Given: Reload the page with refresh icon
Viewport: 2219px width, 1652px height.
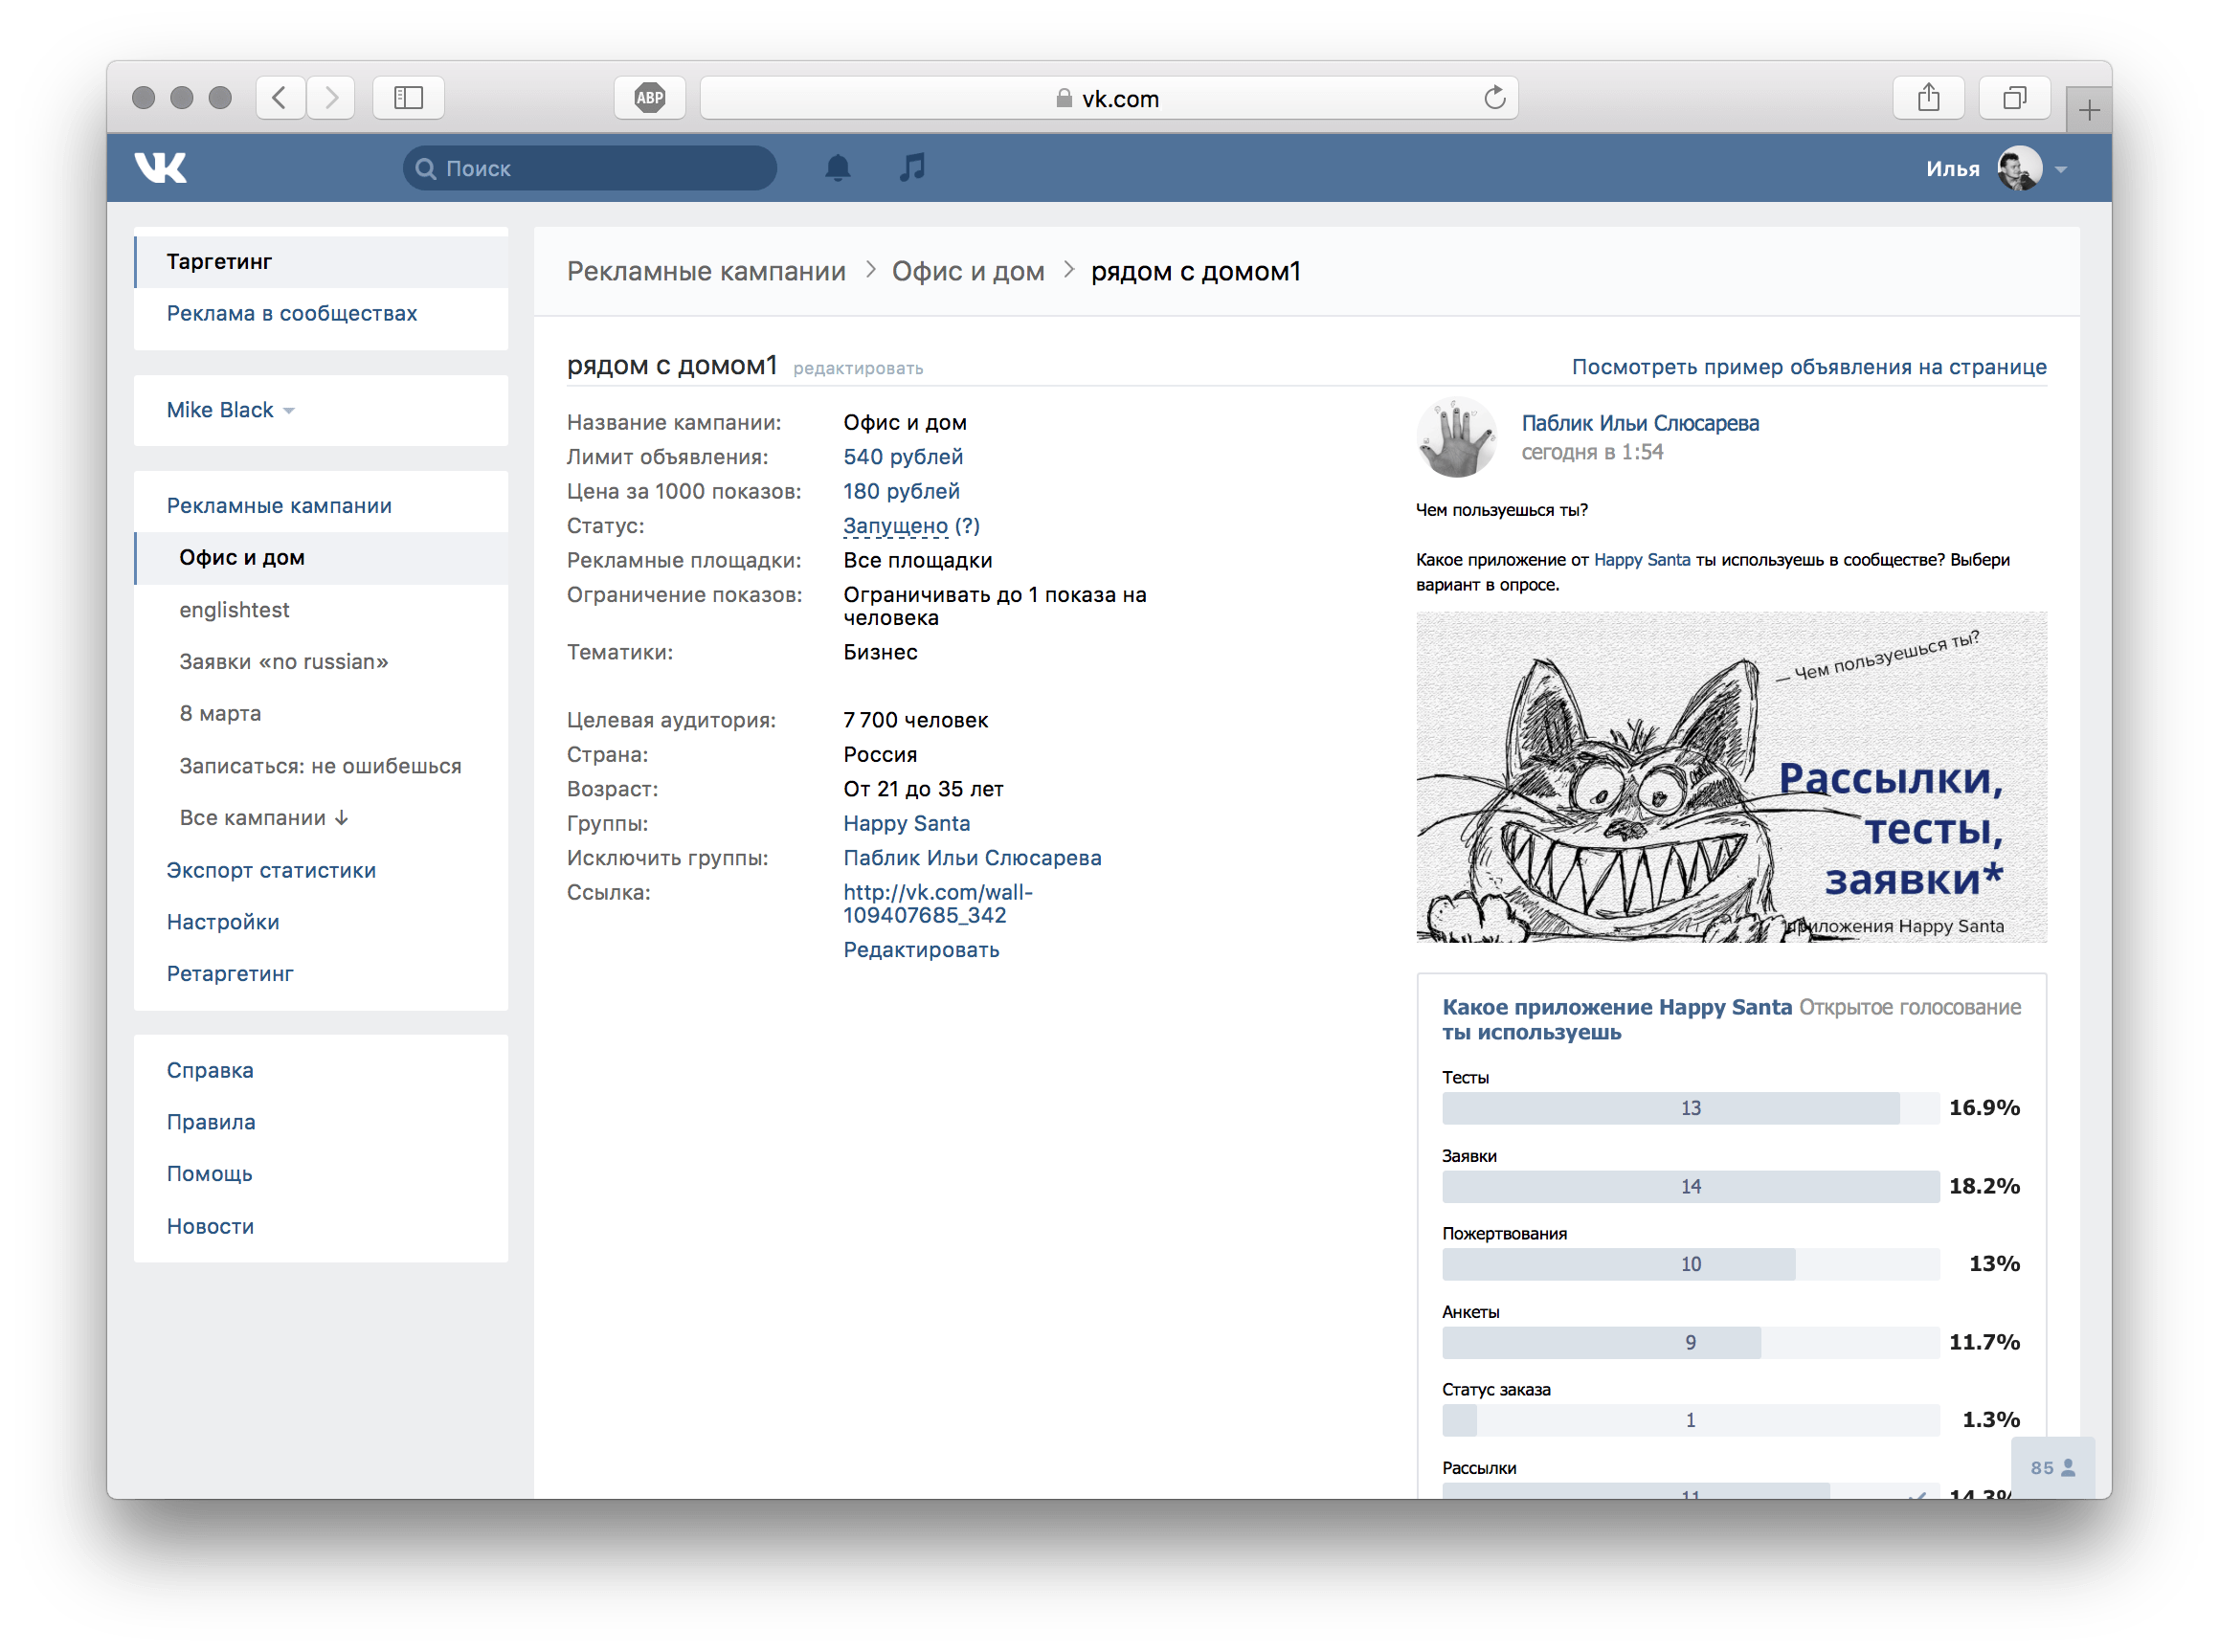Looking at the screenshot, I should coord(1494,98).
